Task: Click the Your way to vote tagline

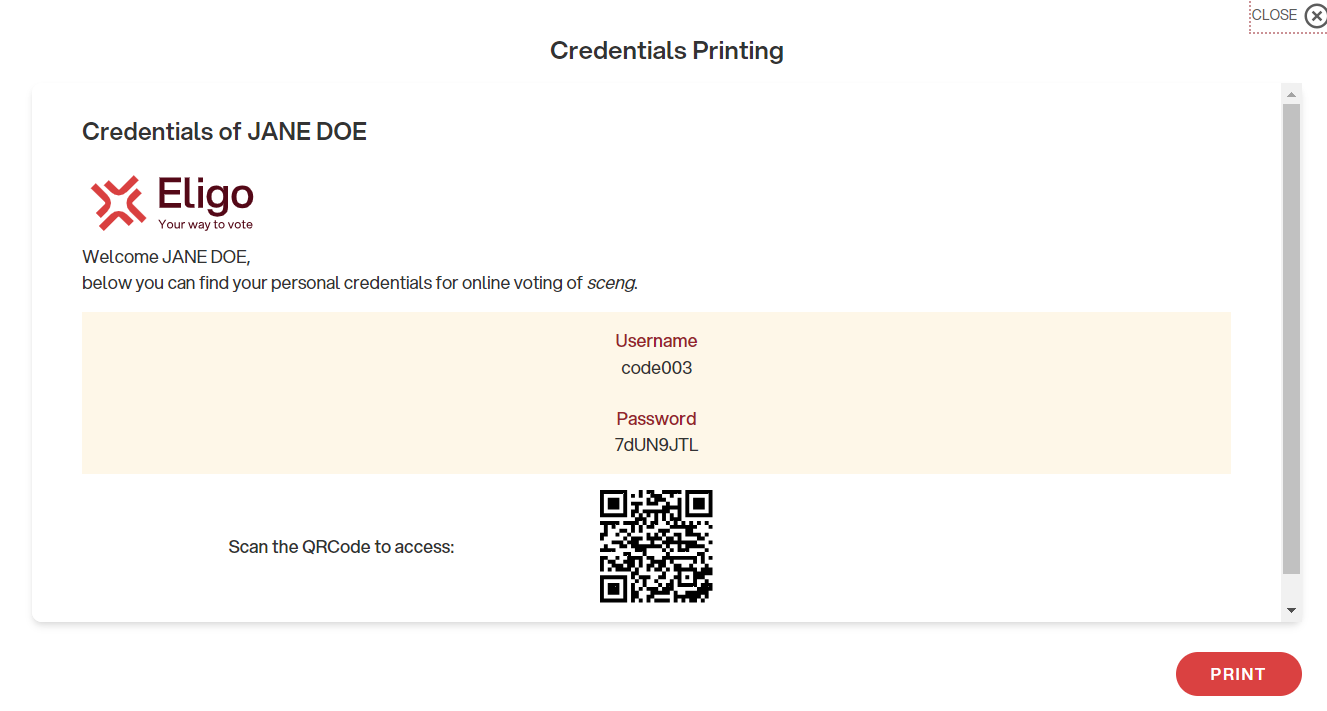Action: point(206,224)
